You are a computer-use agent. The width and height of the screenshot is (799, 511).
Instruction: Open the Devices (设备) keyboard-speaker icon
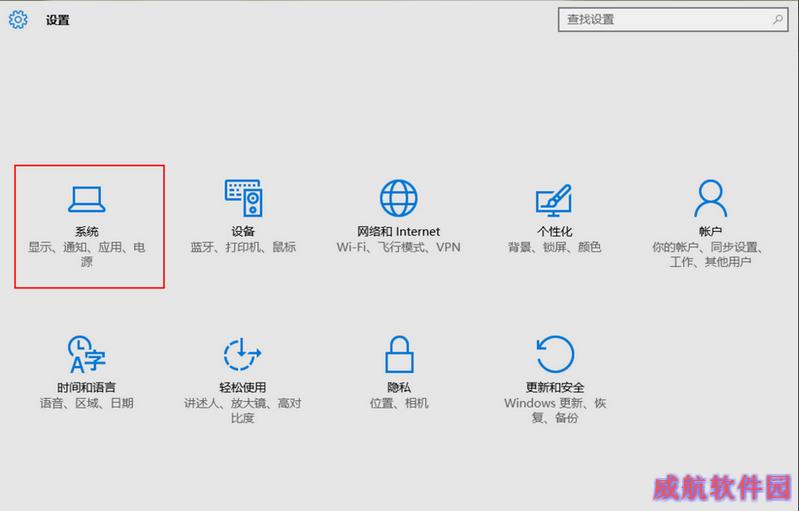click(243, 198)
